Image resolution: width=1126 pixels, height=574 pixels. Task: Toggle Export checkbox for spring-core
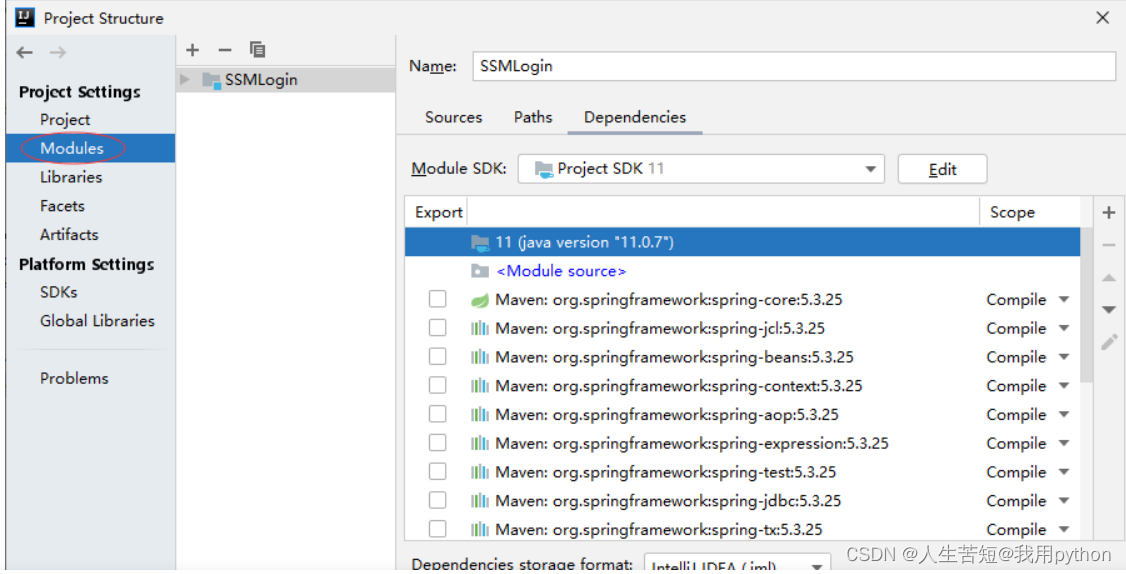(437, 299)
